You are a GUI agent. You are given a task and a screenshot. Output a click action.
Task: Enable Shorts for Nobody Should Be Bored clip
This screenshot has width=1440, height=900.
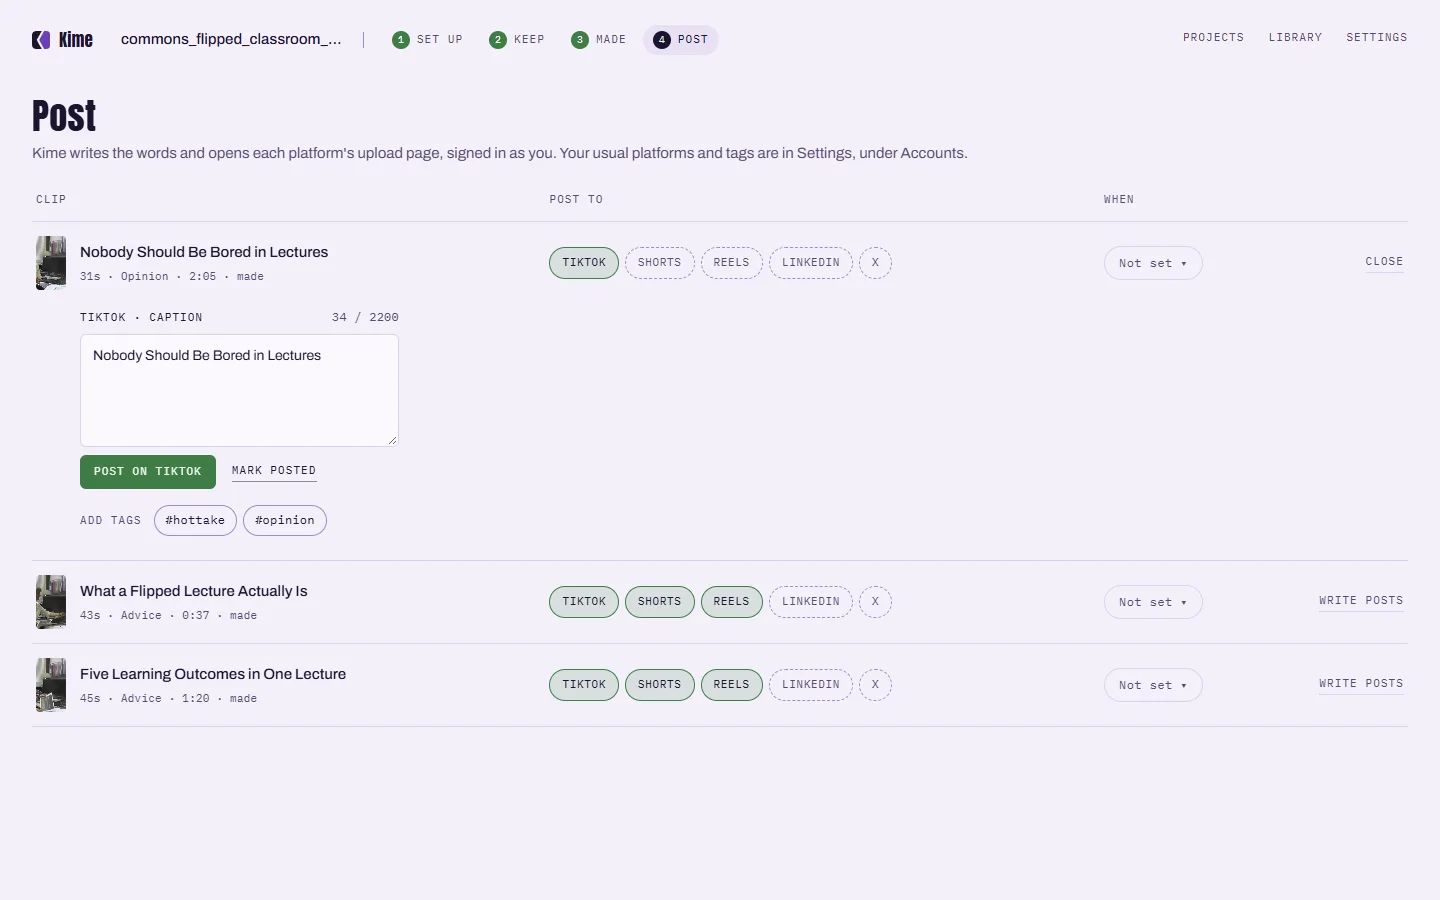pos(660,263)
